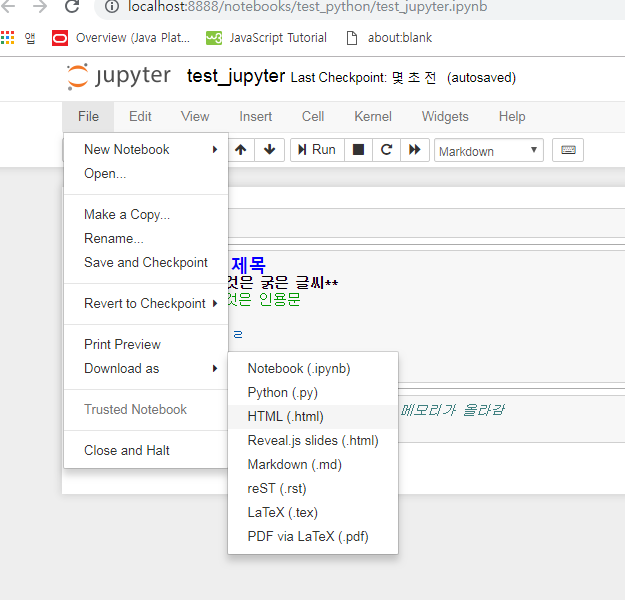Expand the Download as submenu
This screenshot has height=600, width=625.
click(146, 368)
